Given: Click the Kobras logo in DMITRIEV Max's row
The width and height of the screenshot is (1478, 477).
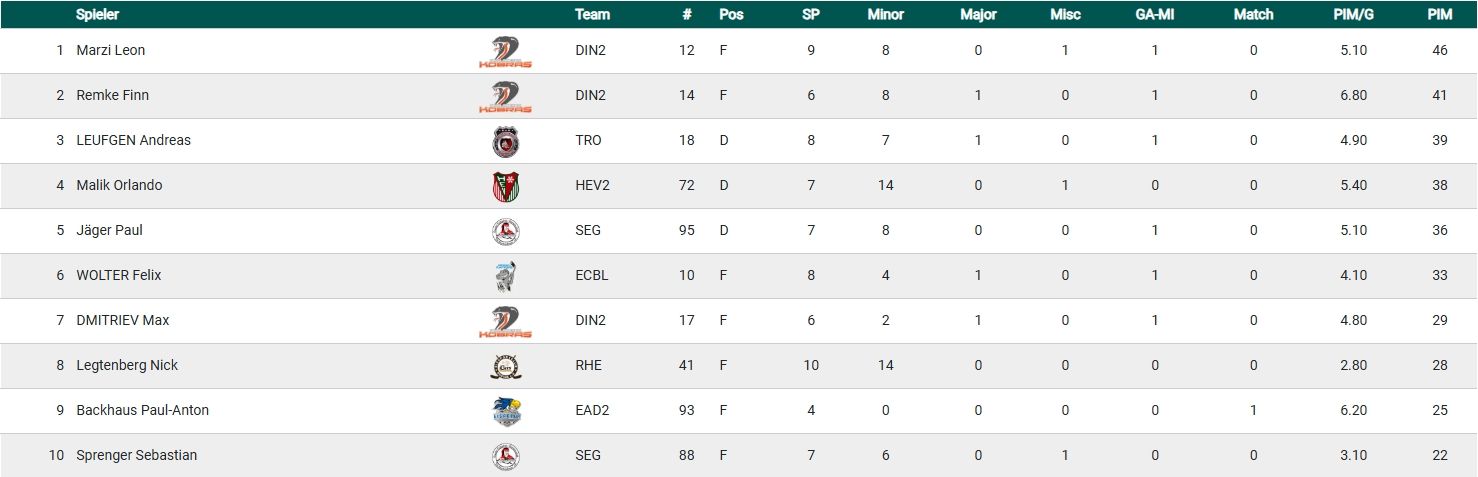Looking at the screenshot, I should click(x=505, y=321).
